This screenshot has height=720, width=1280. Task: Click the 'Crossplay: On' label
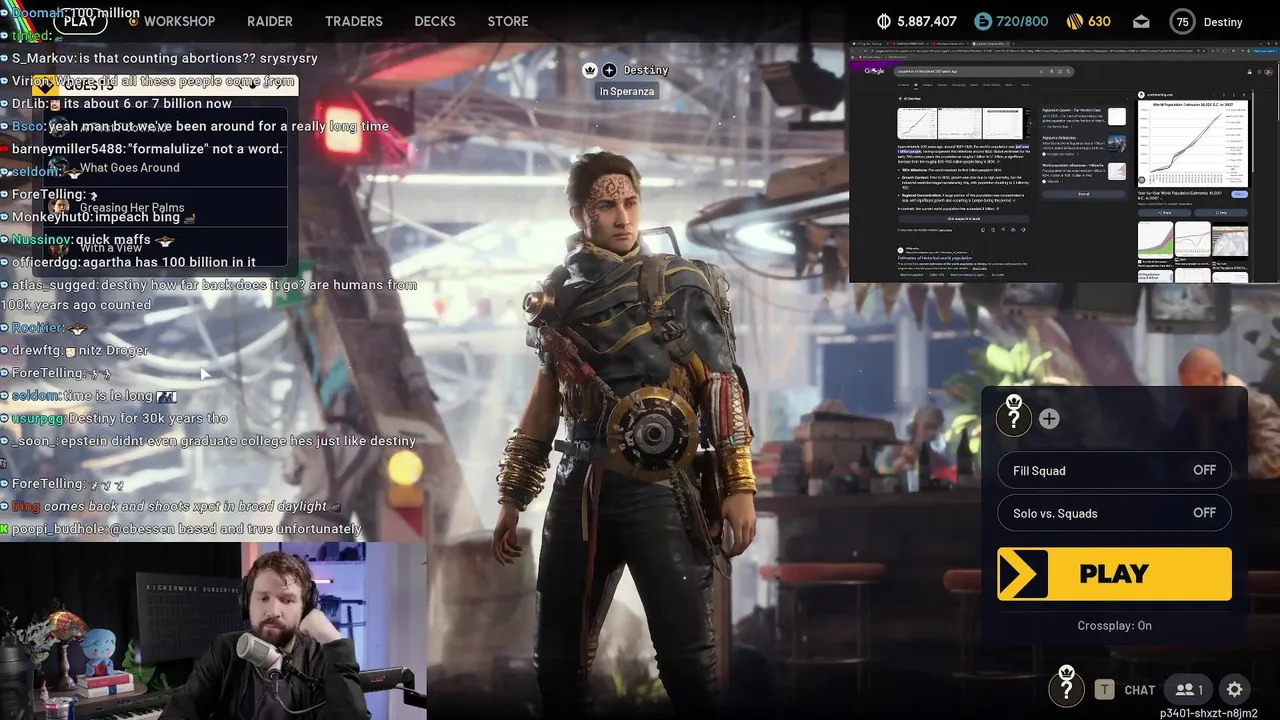[1114, 626]
